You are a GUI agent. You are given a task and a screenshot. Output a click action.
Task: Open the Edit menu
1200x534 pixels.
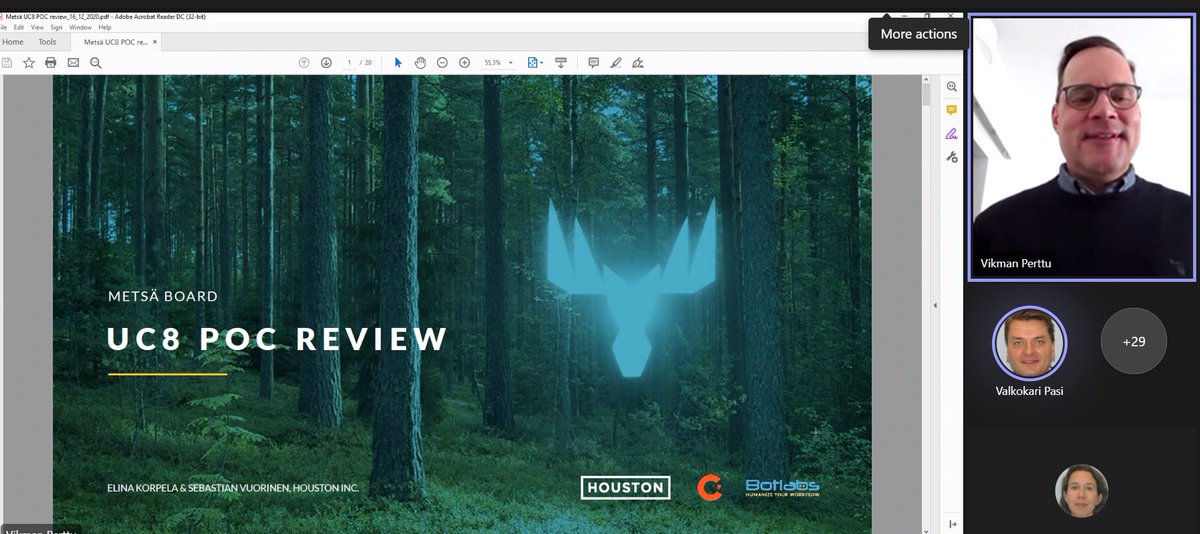(x=19, y=27)
